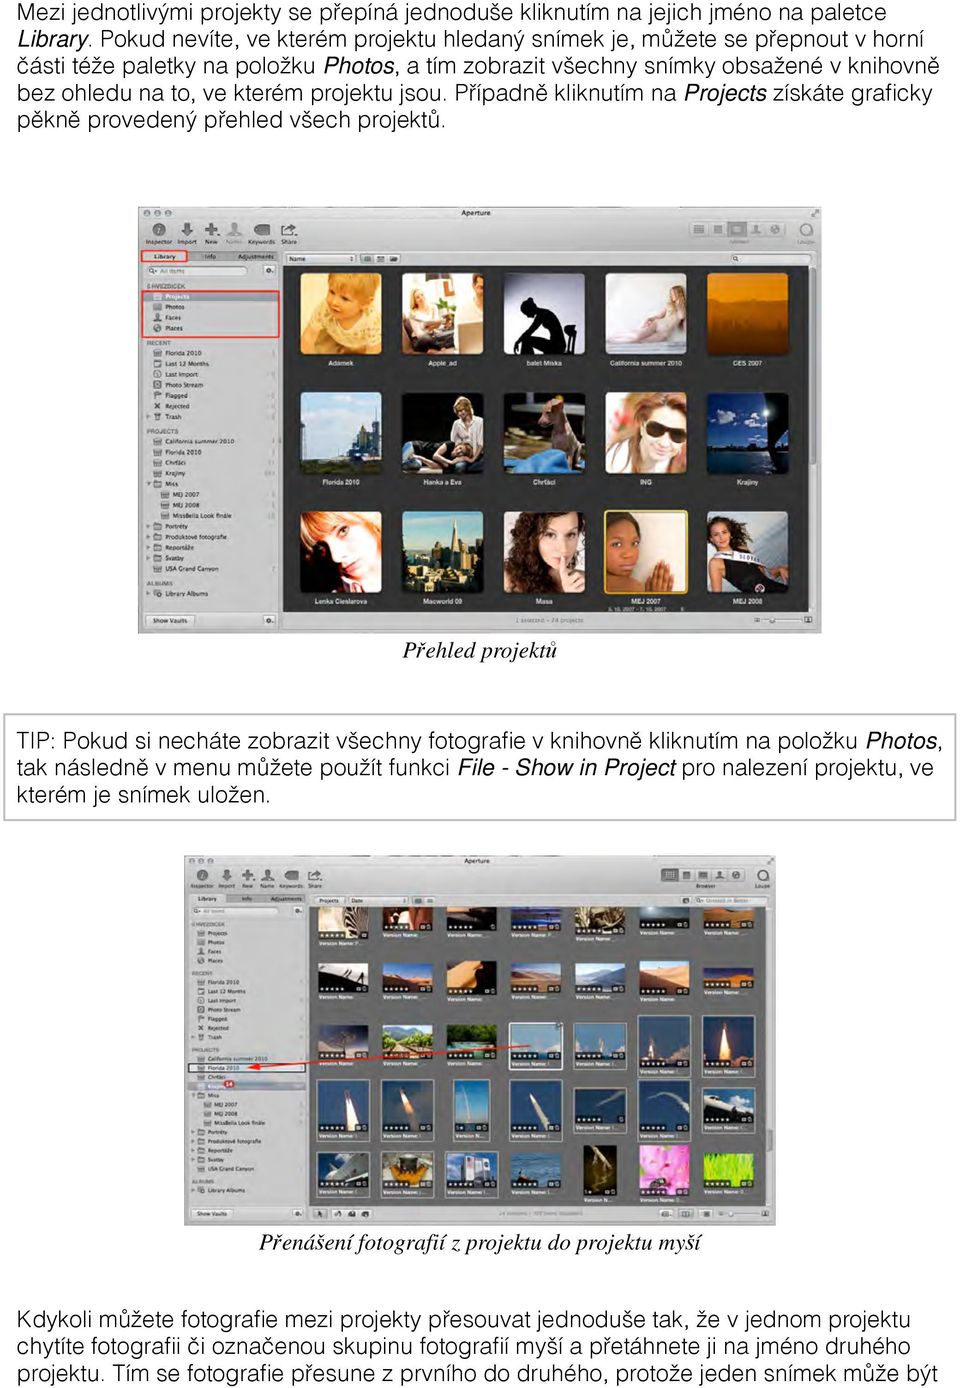960x1388 pixels.
Task: Expand Reportáže folder in upper Aperture sidebar
Action: [149, 547]
